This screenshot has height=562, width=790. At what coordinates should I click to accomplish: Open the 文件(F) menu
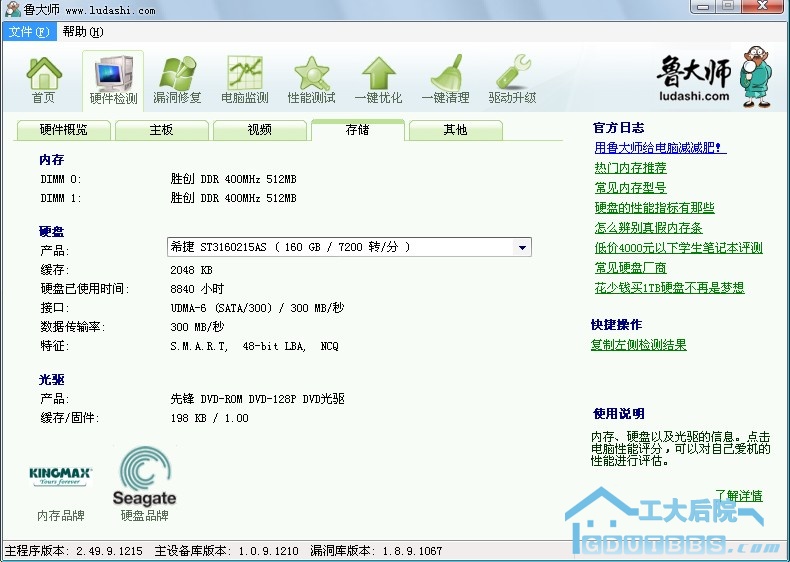click(x=29, y=32)
